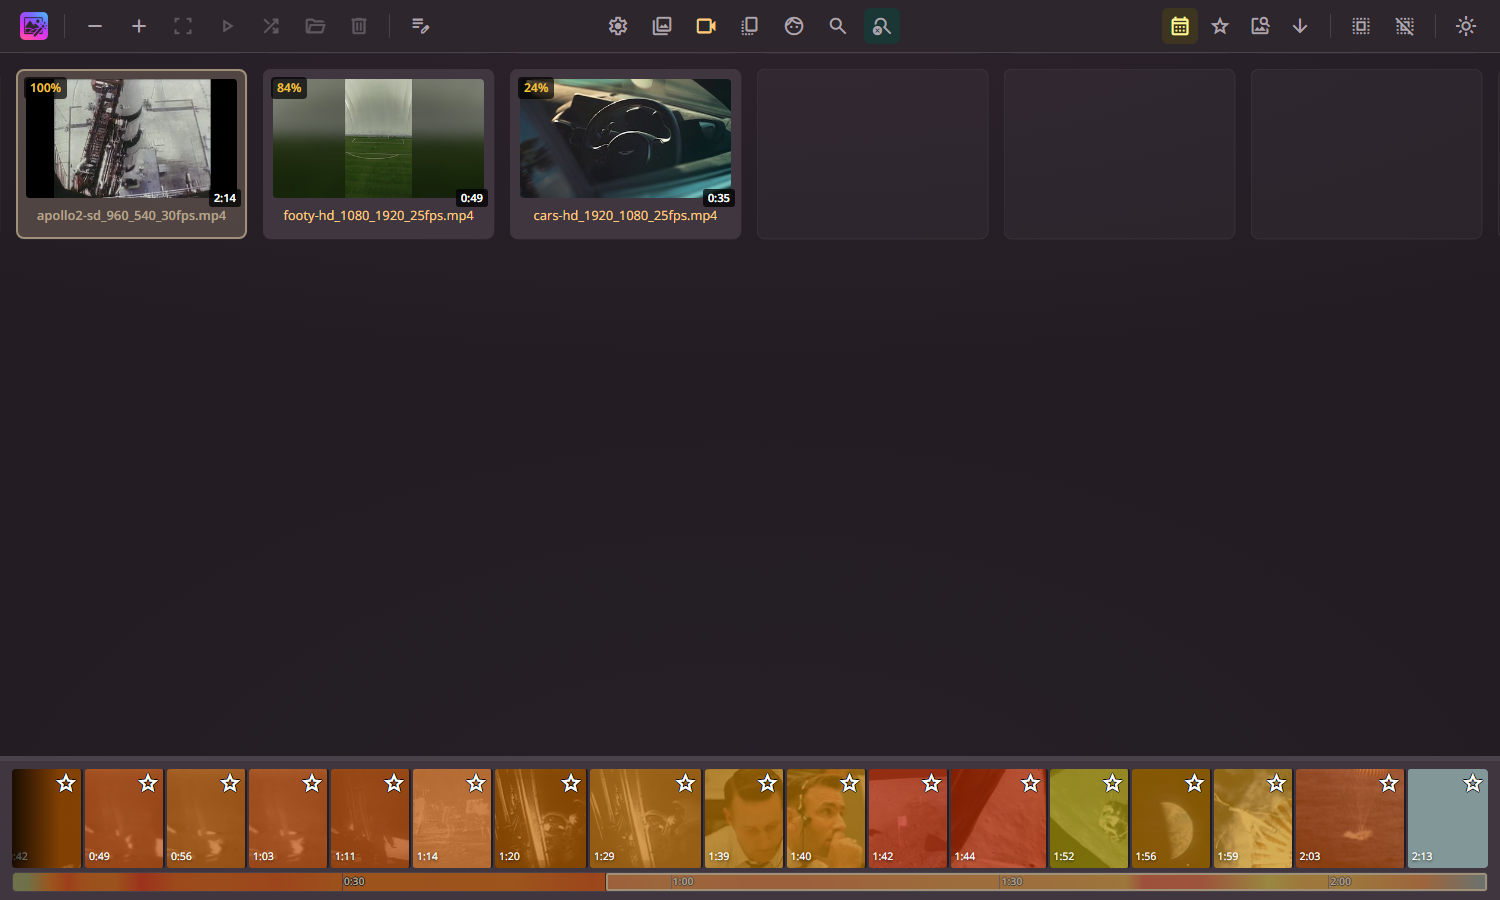Viewport: 1500px width, 900px height.
Task: Toggle light/dark theme sun icon
Action: point(1466,26)
